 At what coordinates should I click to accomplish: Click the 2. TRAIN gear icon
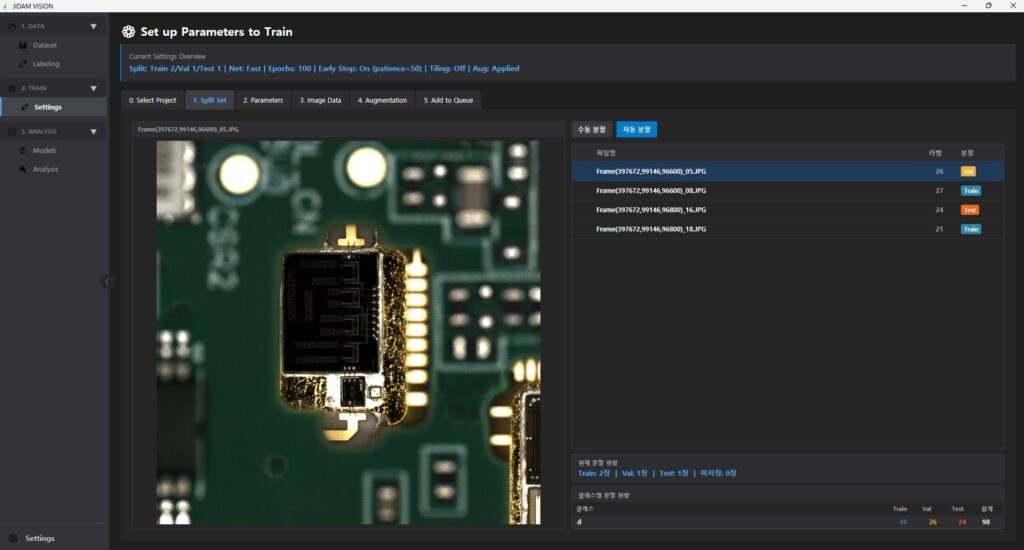point(12,88)
